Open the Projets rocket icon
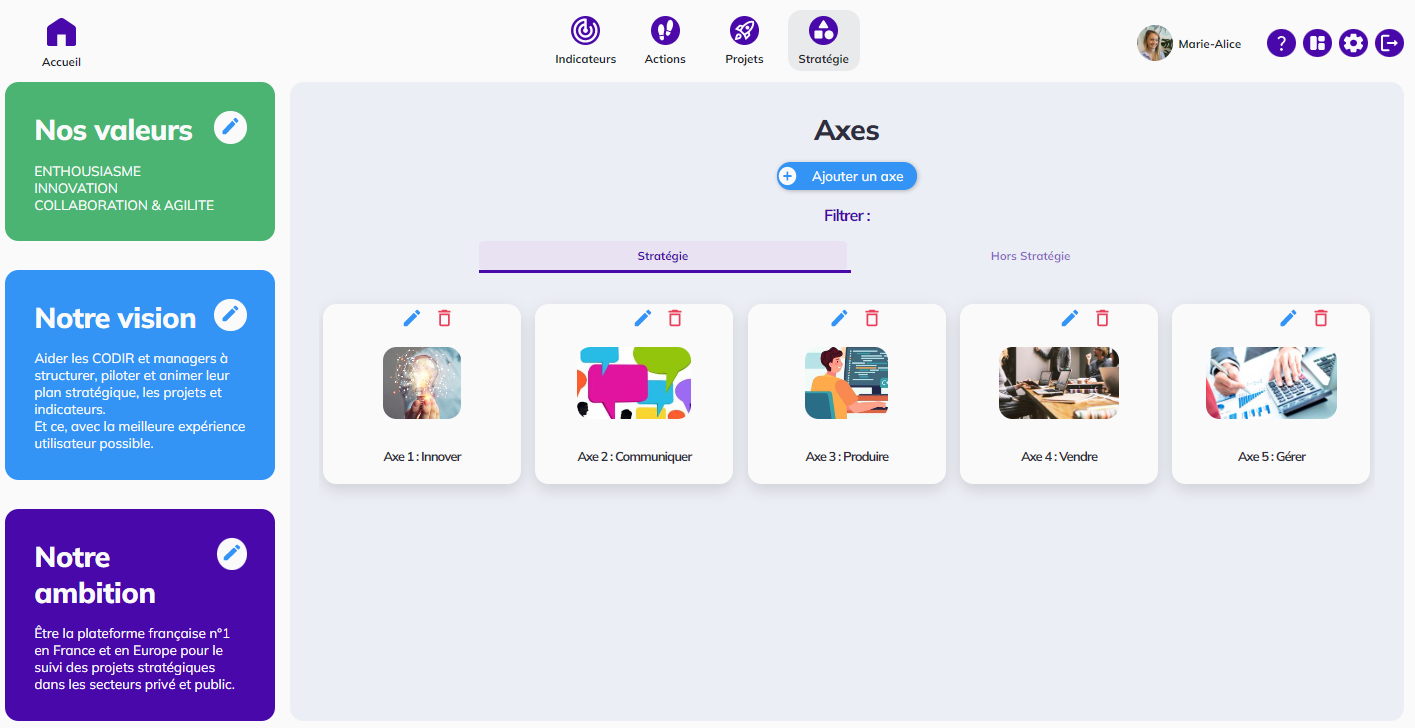 (x=743, y=31)
